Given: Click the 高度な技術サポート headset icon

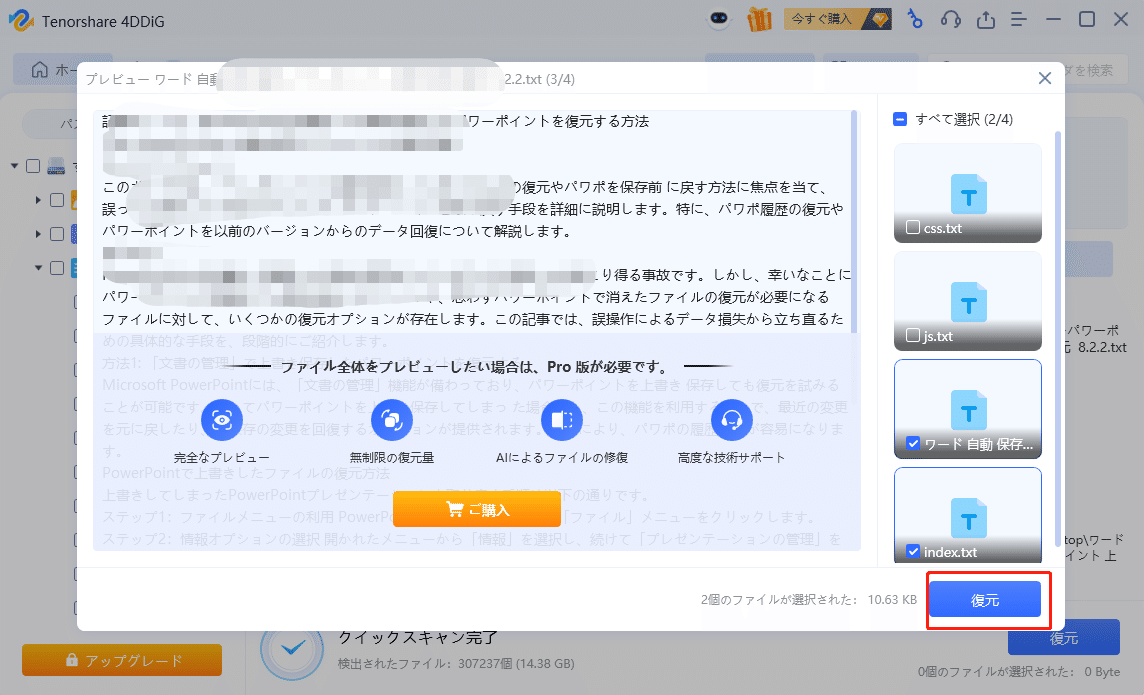Looking at the screenshot, I should [x=732, y=419].
